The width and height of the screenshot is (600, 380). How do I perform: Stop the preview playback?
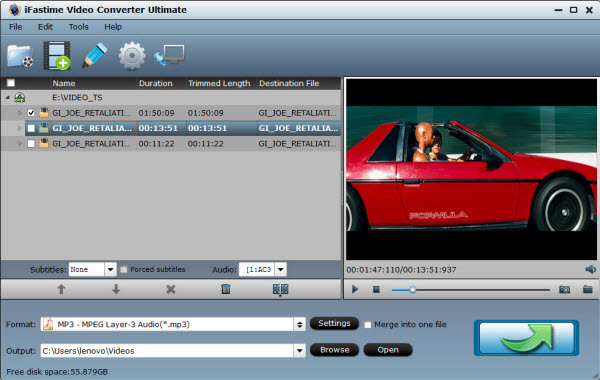[376, 289]
